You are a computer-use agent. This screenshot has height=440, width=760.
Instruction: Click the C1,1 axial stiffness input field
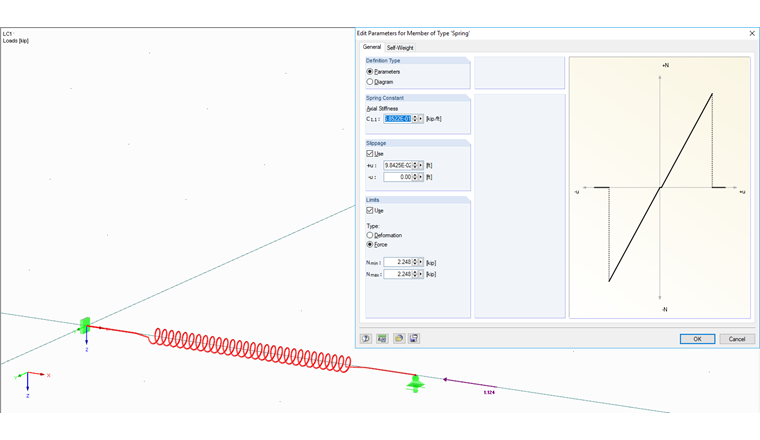[x=398, y=119]
